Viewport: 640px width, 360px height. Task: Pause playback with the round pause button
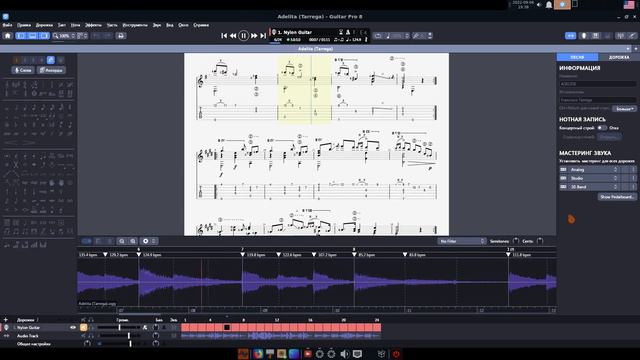pyautogui.click(x=243, y=36)
